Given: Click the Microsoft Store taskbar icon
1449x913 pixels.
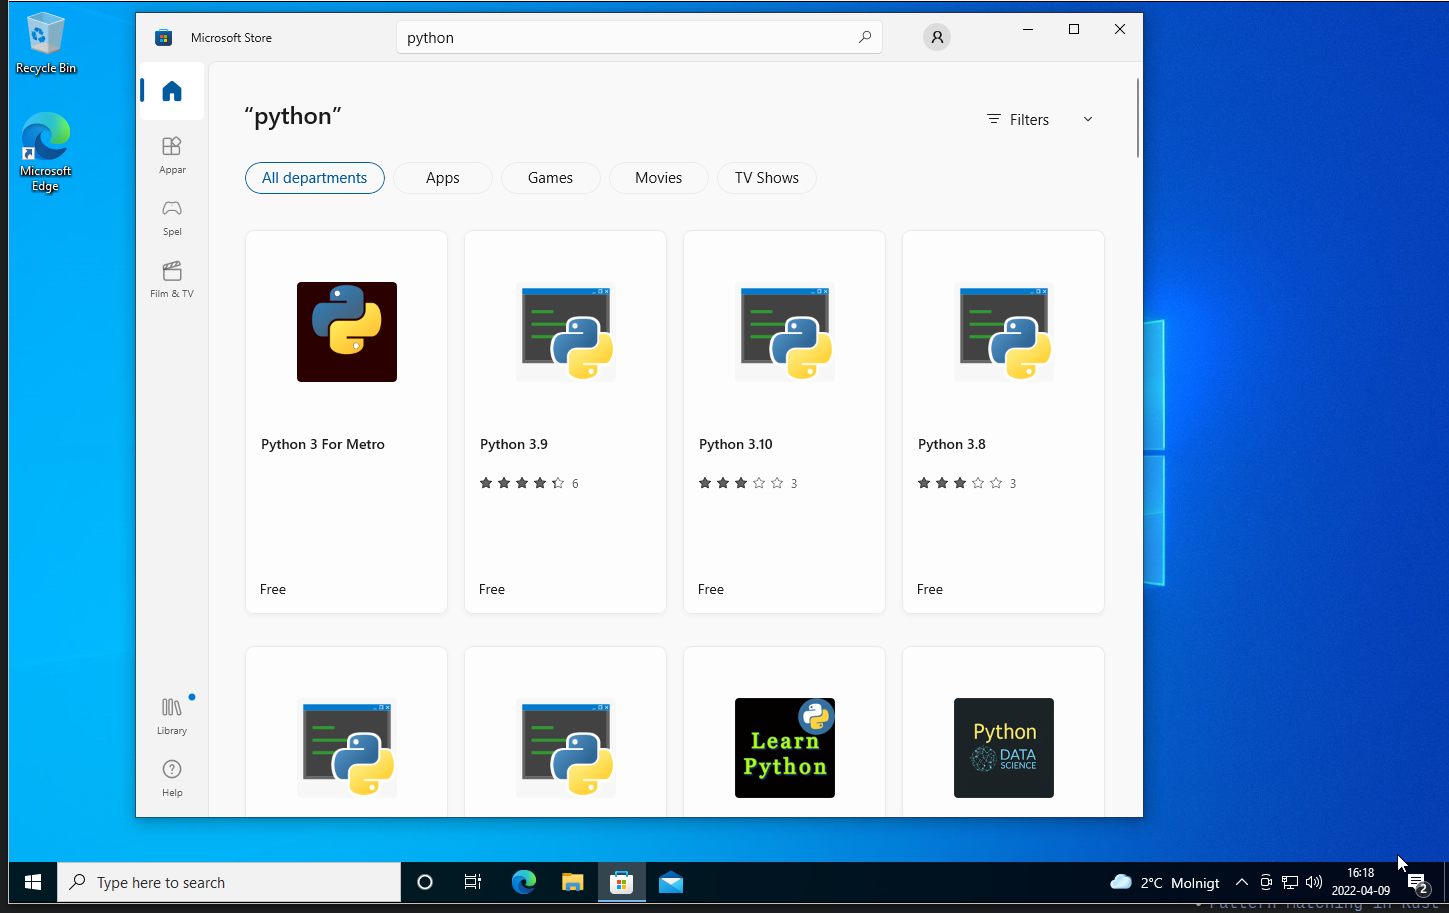Looking at the screenshot, I should pyautogui.click(x=622, y=882).
